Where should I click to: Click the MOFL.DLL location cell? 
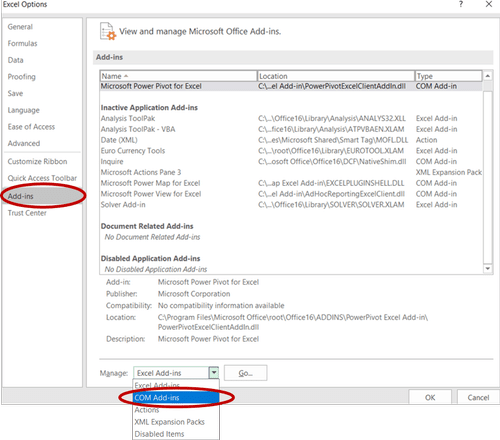click(333, 140)
